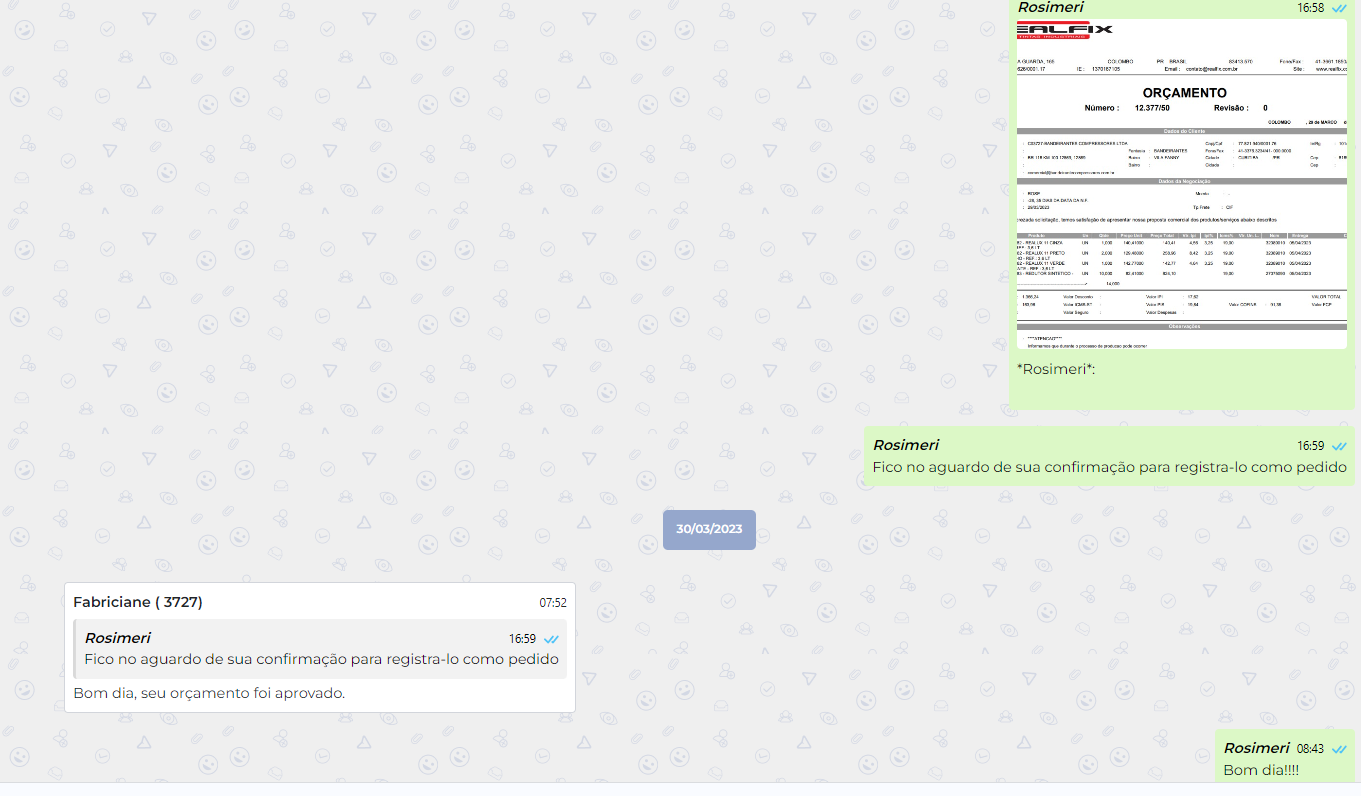The height and width of the screenshot is (796, 1361).
Task: Click the "*Rosimeri*:" caption under the image
Action: pyautogui.click(x=1056, y=369)
